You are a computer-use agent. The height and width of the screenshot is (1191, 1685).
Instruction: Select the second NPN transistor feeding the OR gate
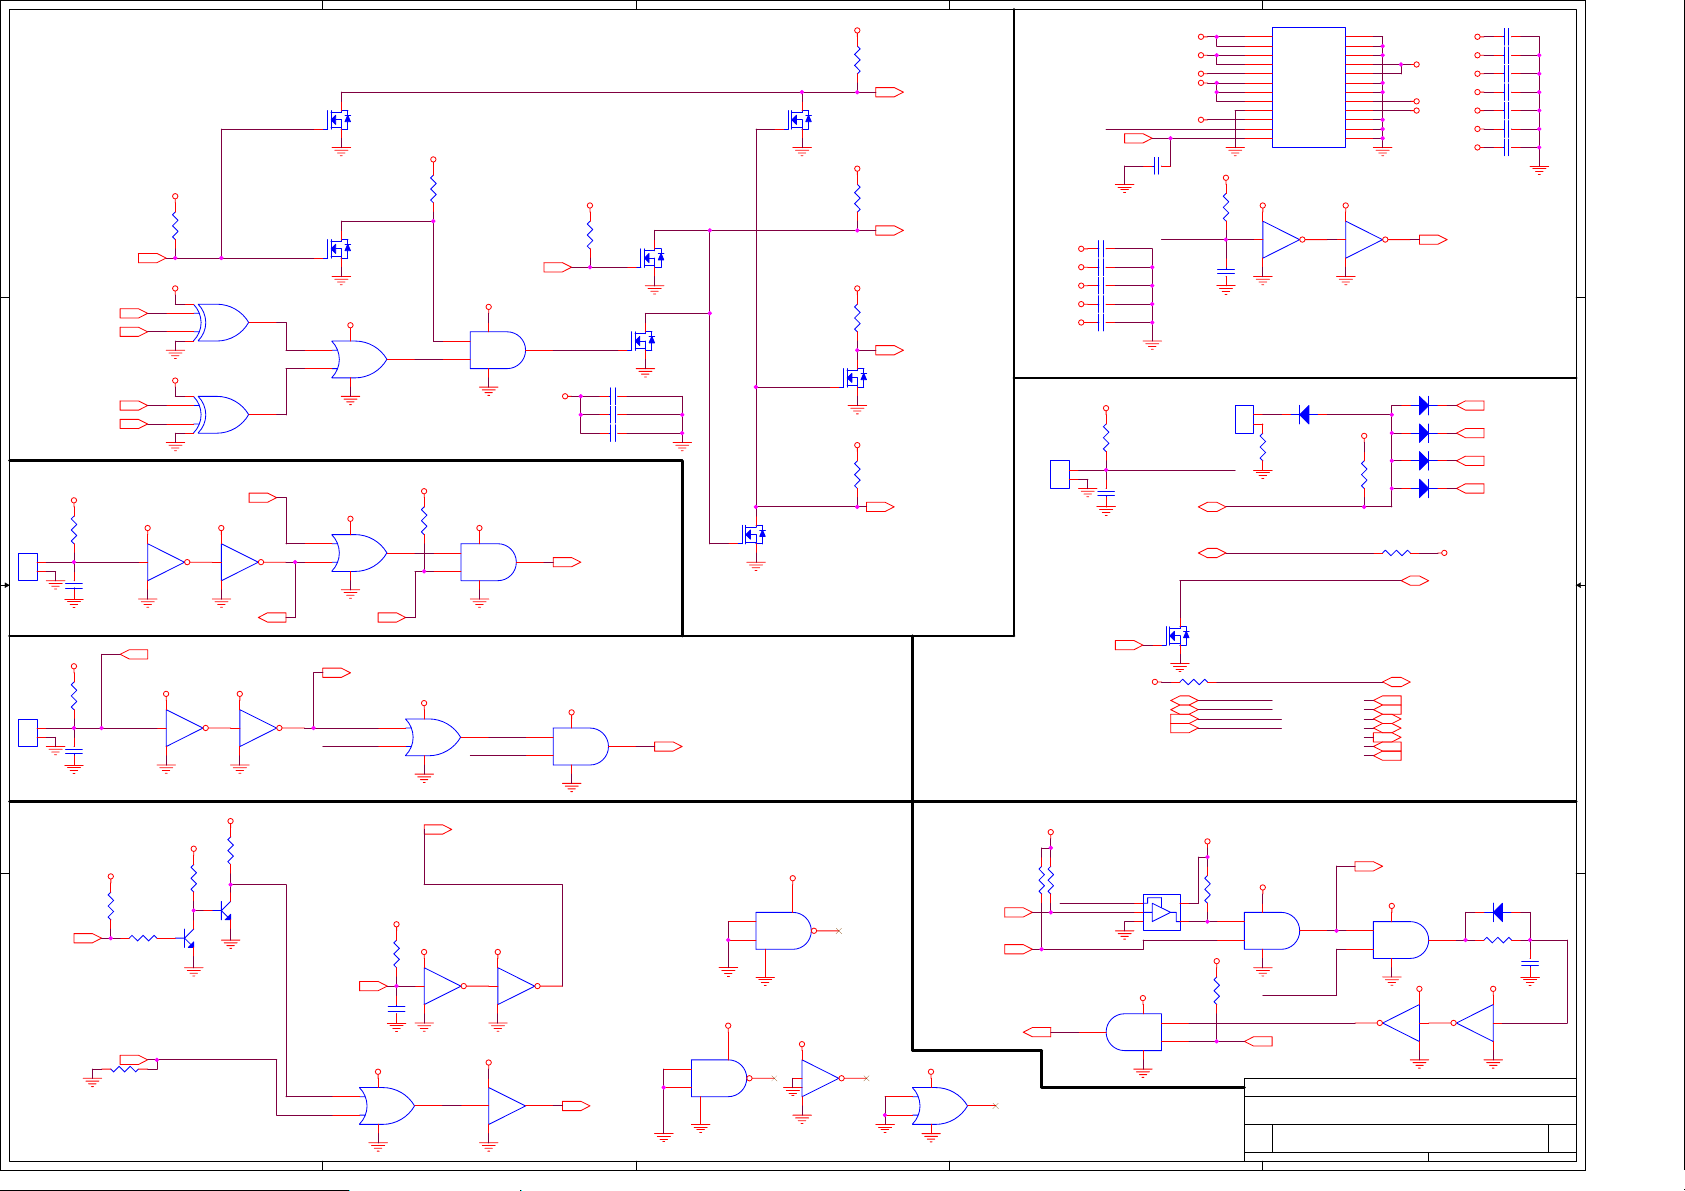click(x=226, y=912)
